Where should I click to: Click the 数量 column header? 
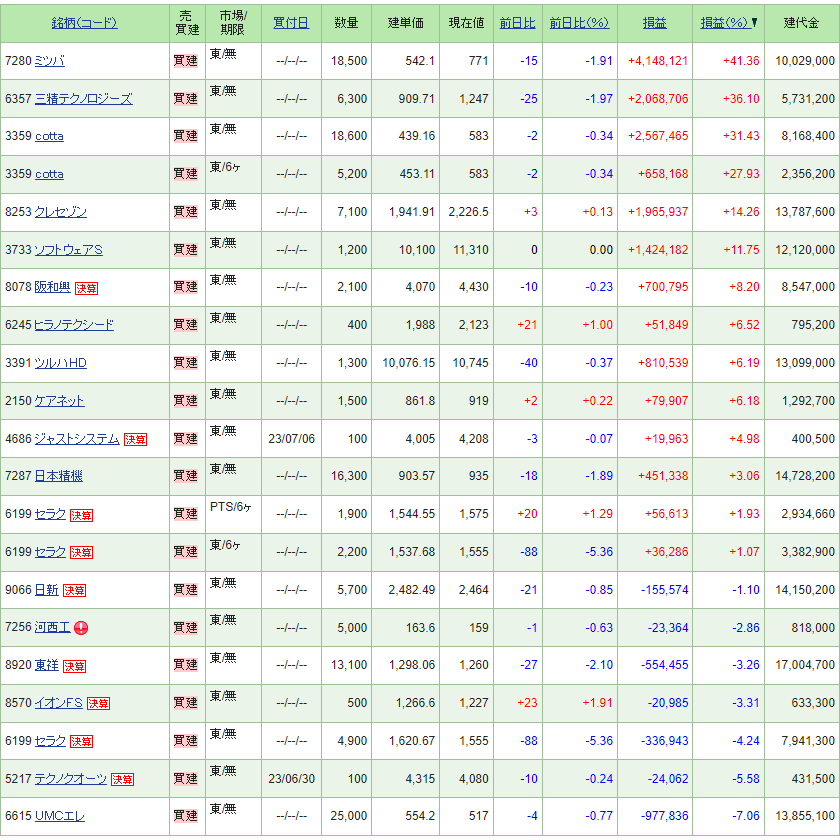coord(346,22)
